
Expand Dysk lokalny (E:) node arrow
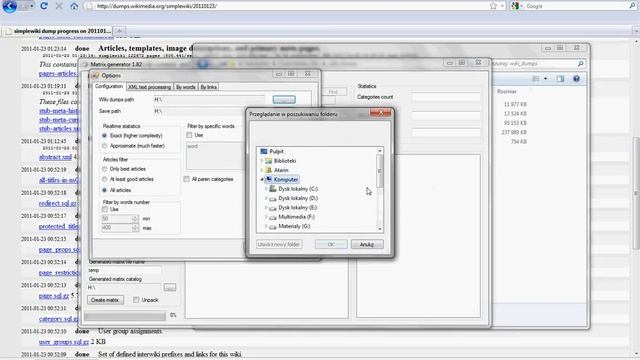point(266,208)
